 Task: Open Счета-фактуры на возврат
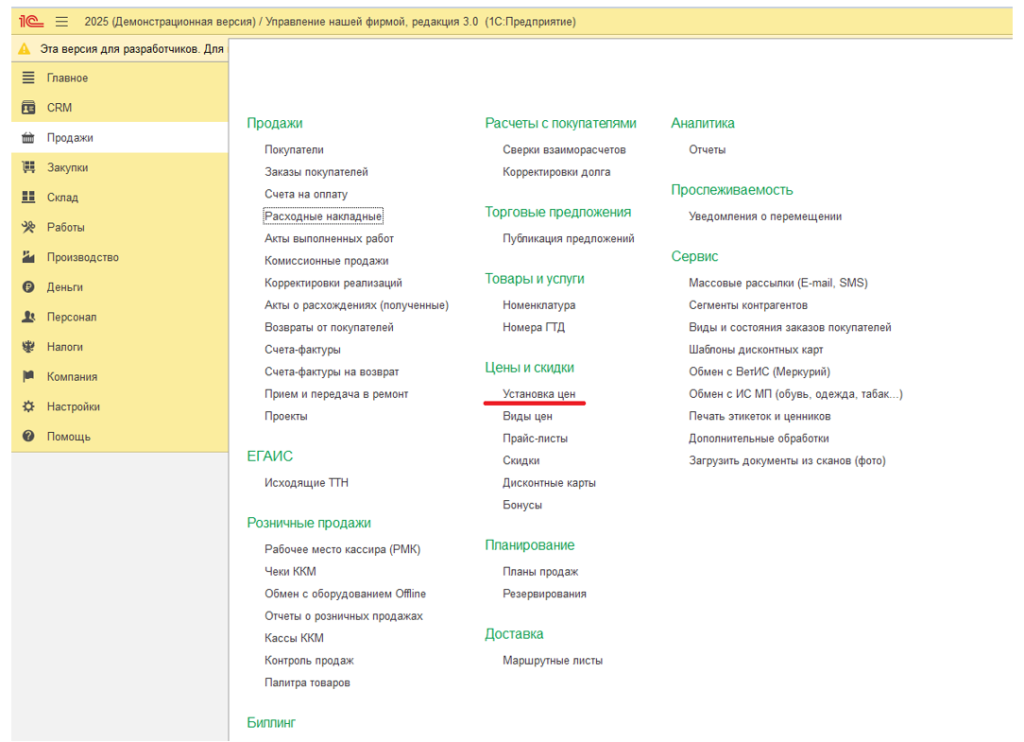pos(332,372)
